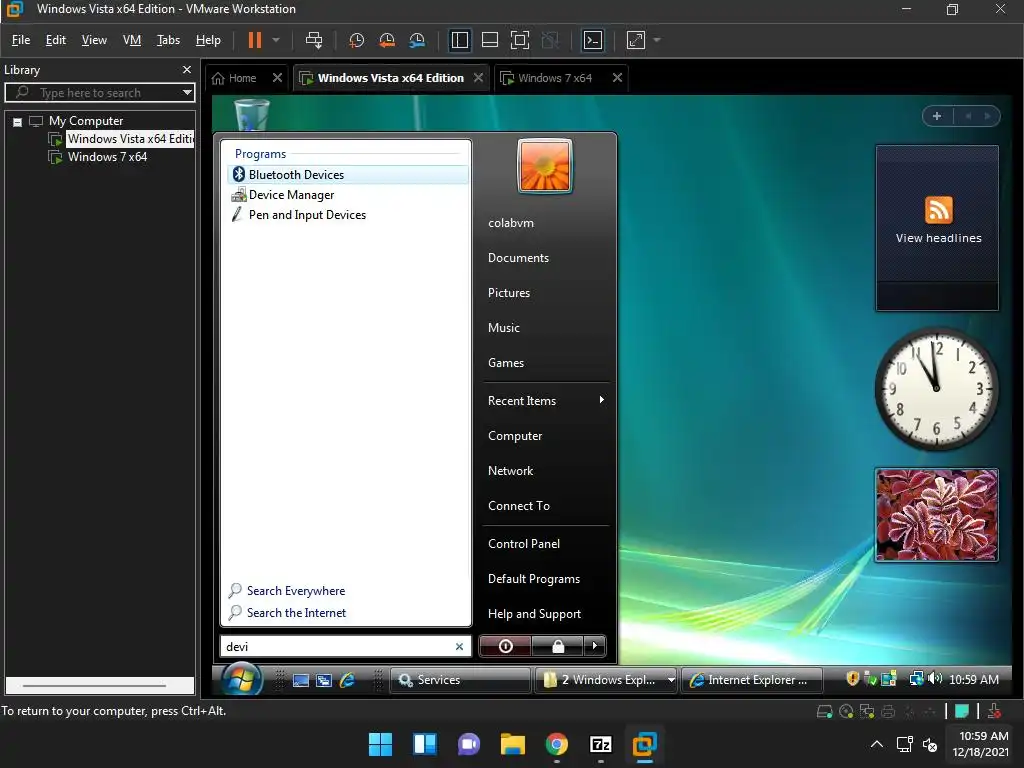Open the stretch guest dropdown arrow
Image resolution: width=1024 pixels, height=768 pixels.
[657, 40]
